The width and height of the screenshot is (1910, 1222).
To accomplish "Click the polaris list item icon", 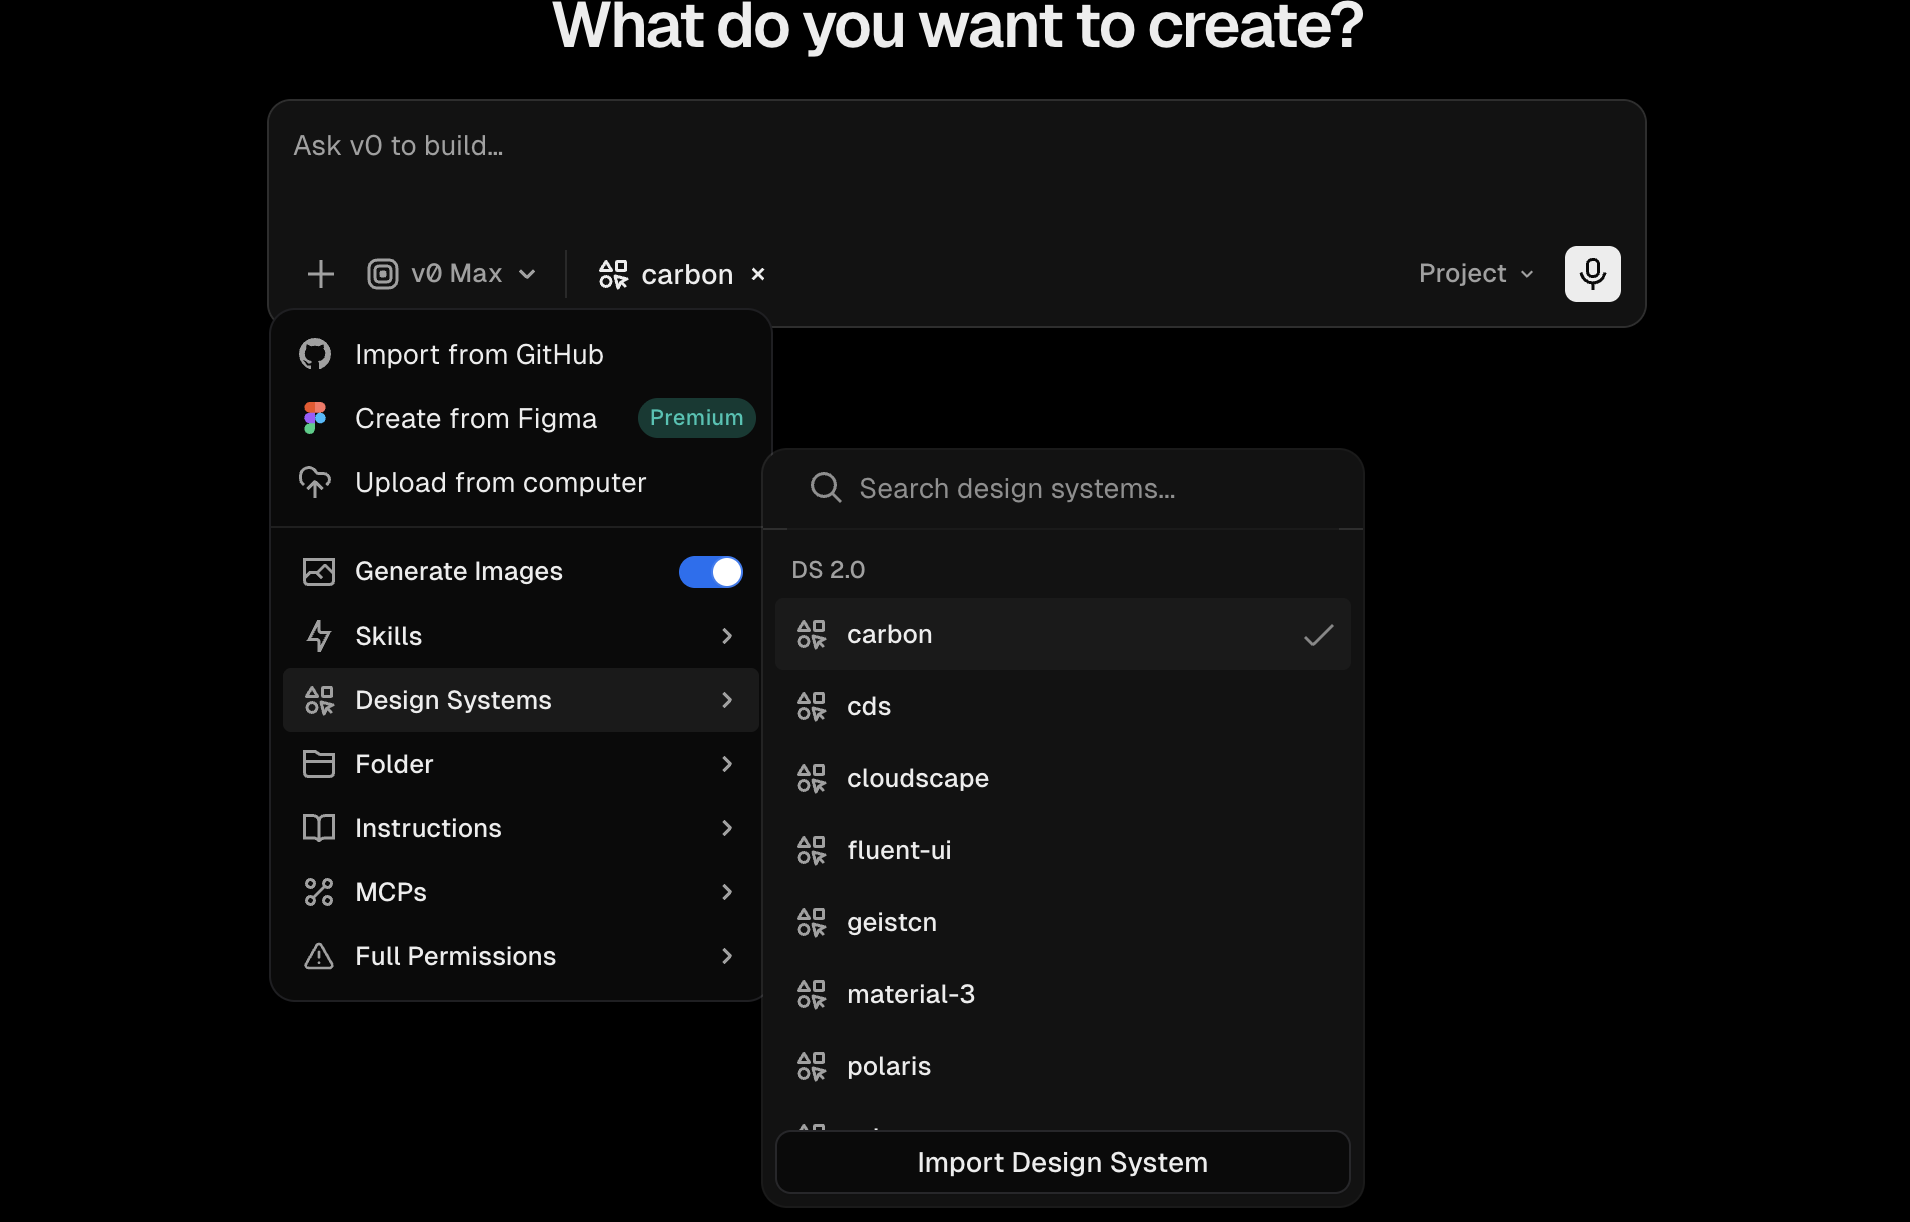I will tap(811, 1066).
